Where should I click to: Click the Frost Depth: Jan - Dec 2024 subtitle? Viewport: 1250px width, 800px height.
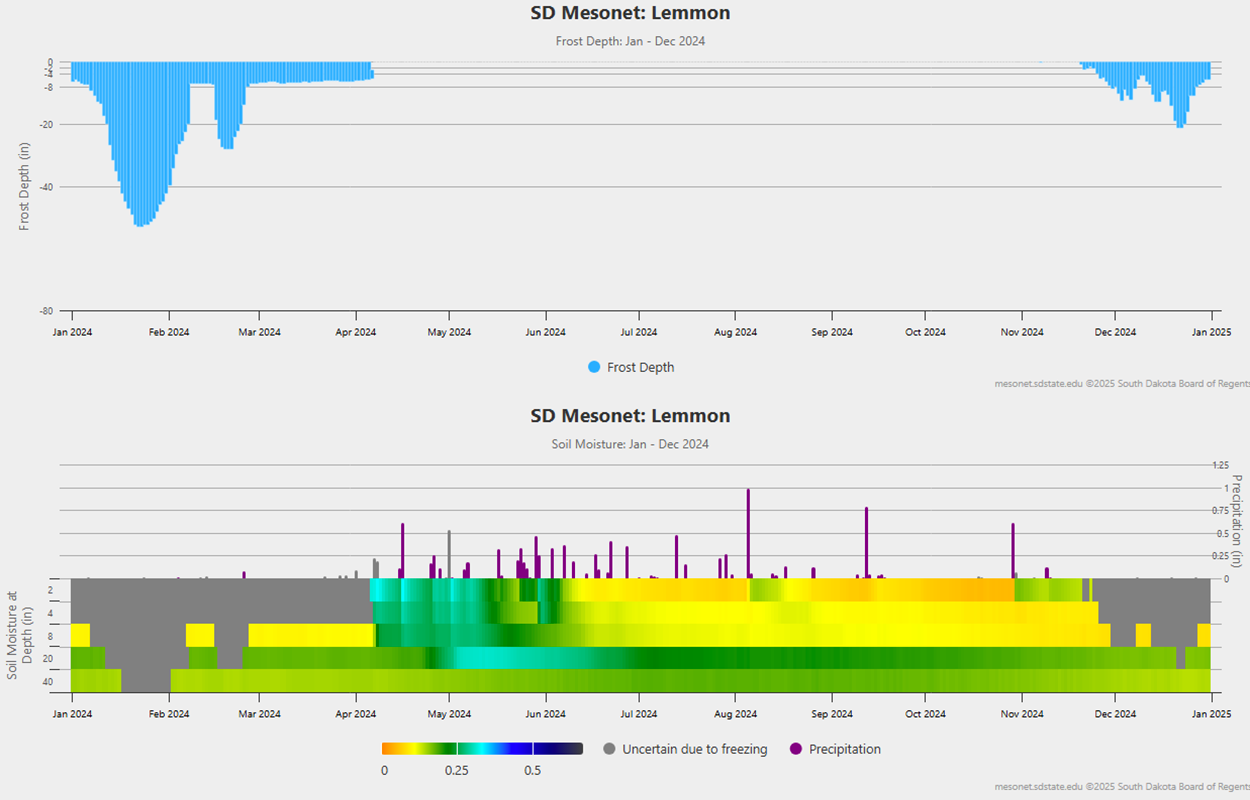631,41
